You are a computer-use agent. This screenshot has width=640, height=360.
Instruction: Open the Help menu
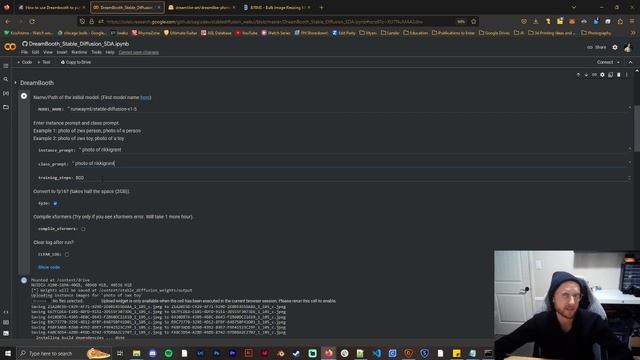coord(110,52)
